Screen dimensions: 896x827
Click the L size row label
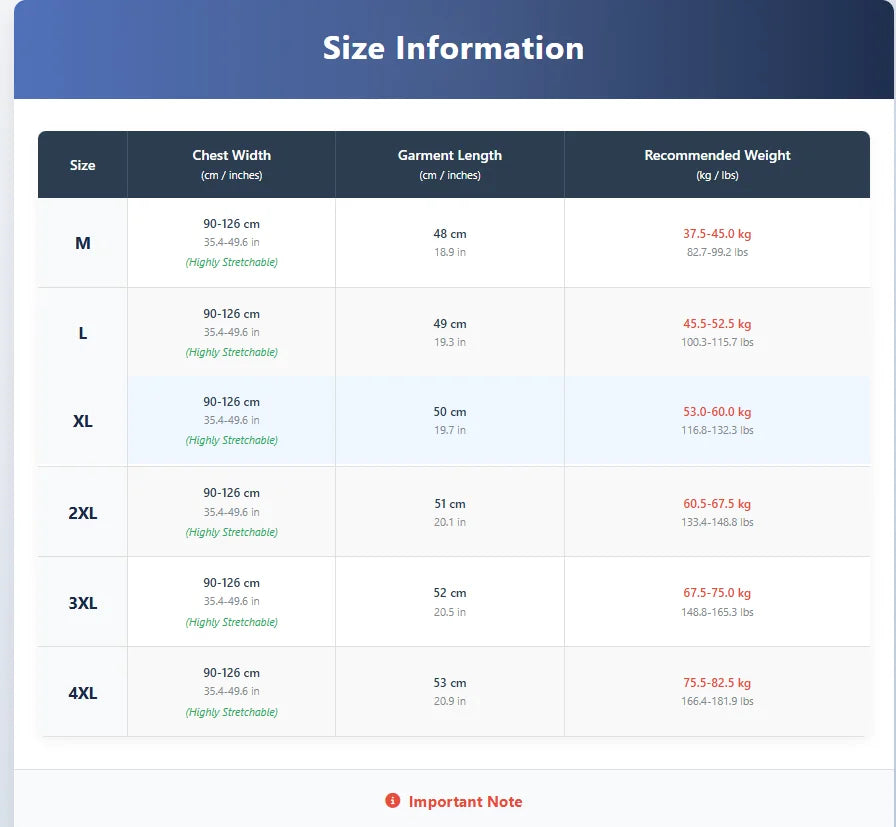(83, 333)
